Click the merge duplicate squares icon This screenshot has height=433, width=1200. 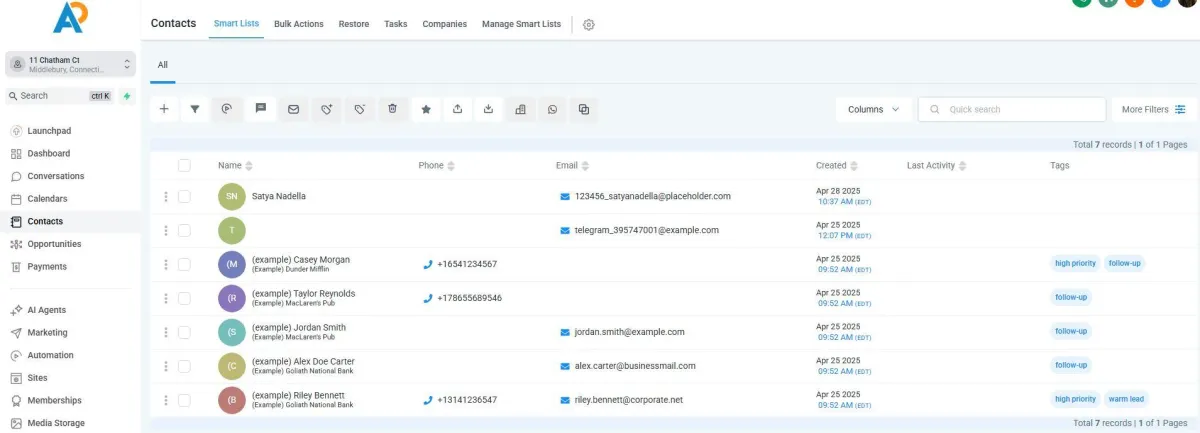coord(584,110)
